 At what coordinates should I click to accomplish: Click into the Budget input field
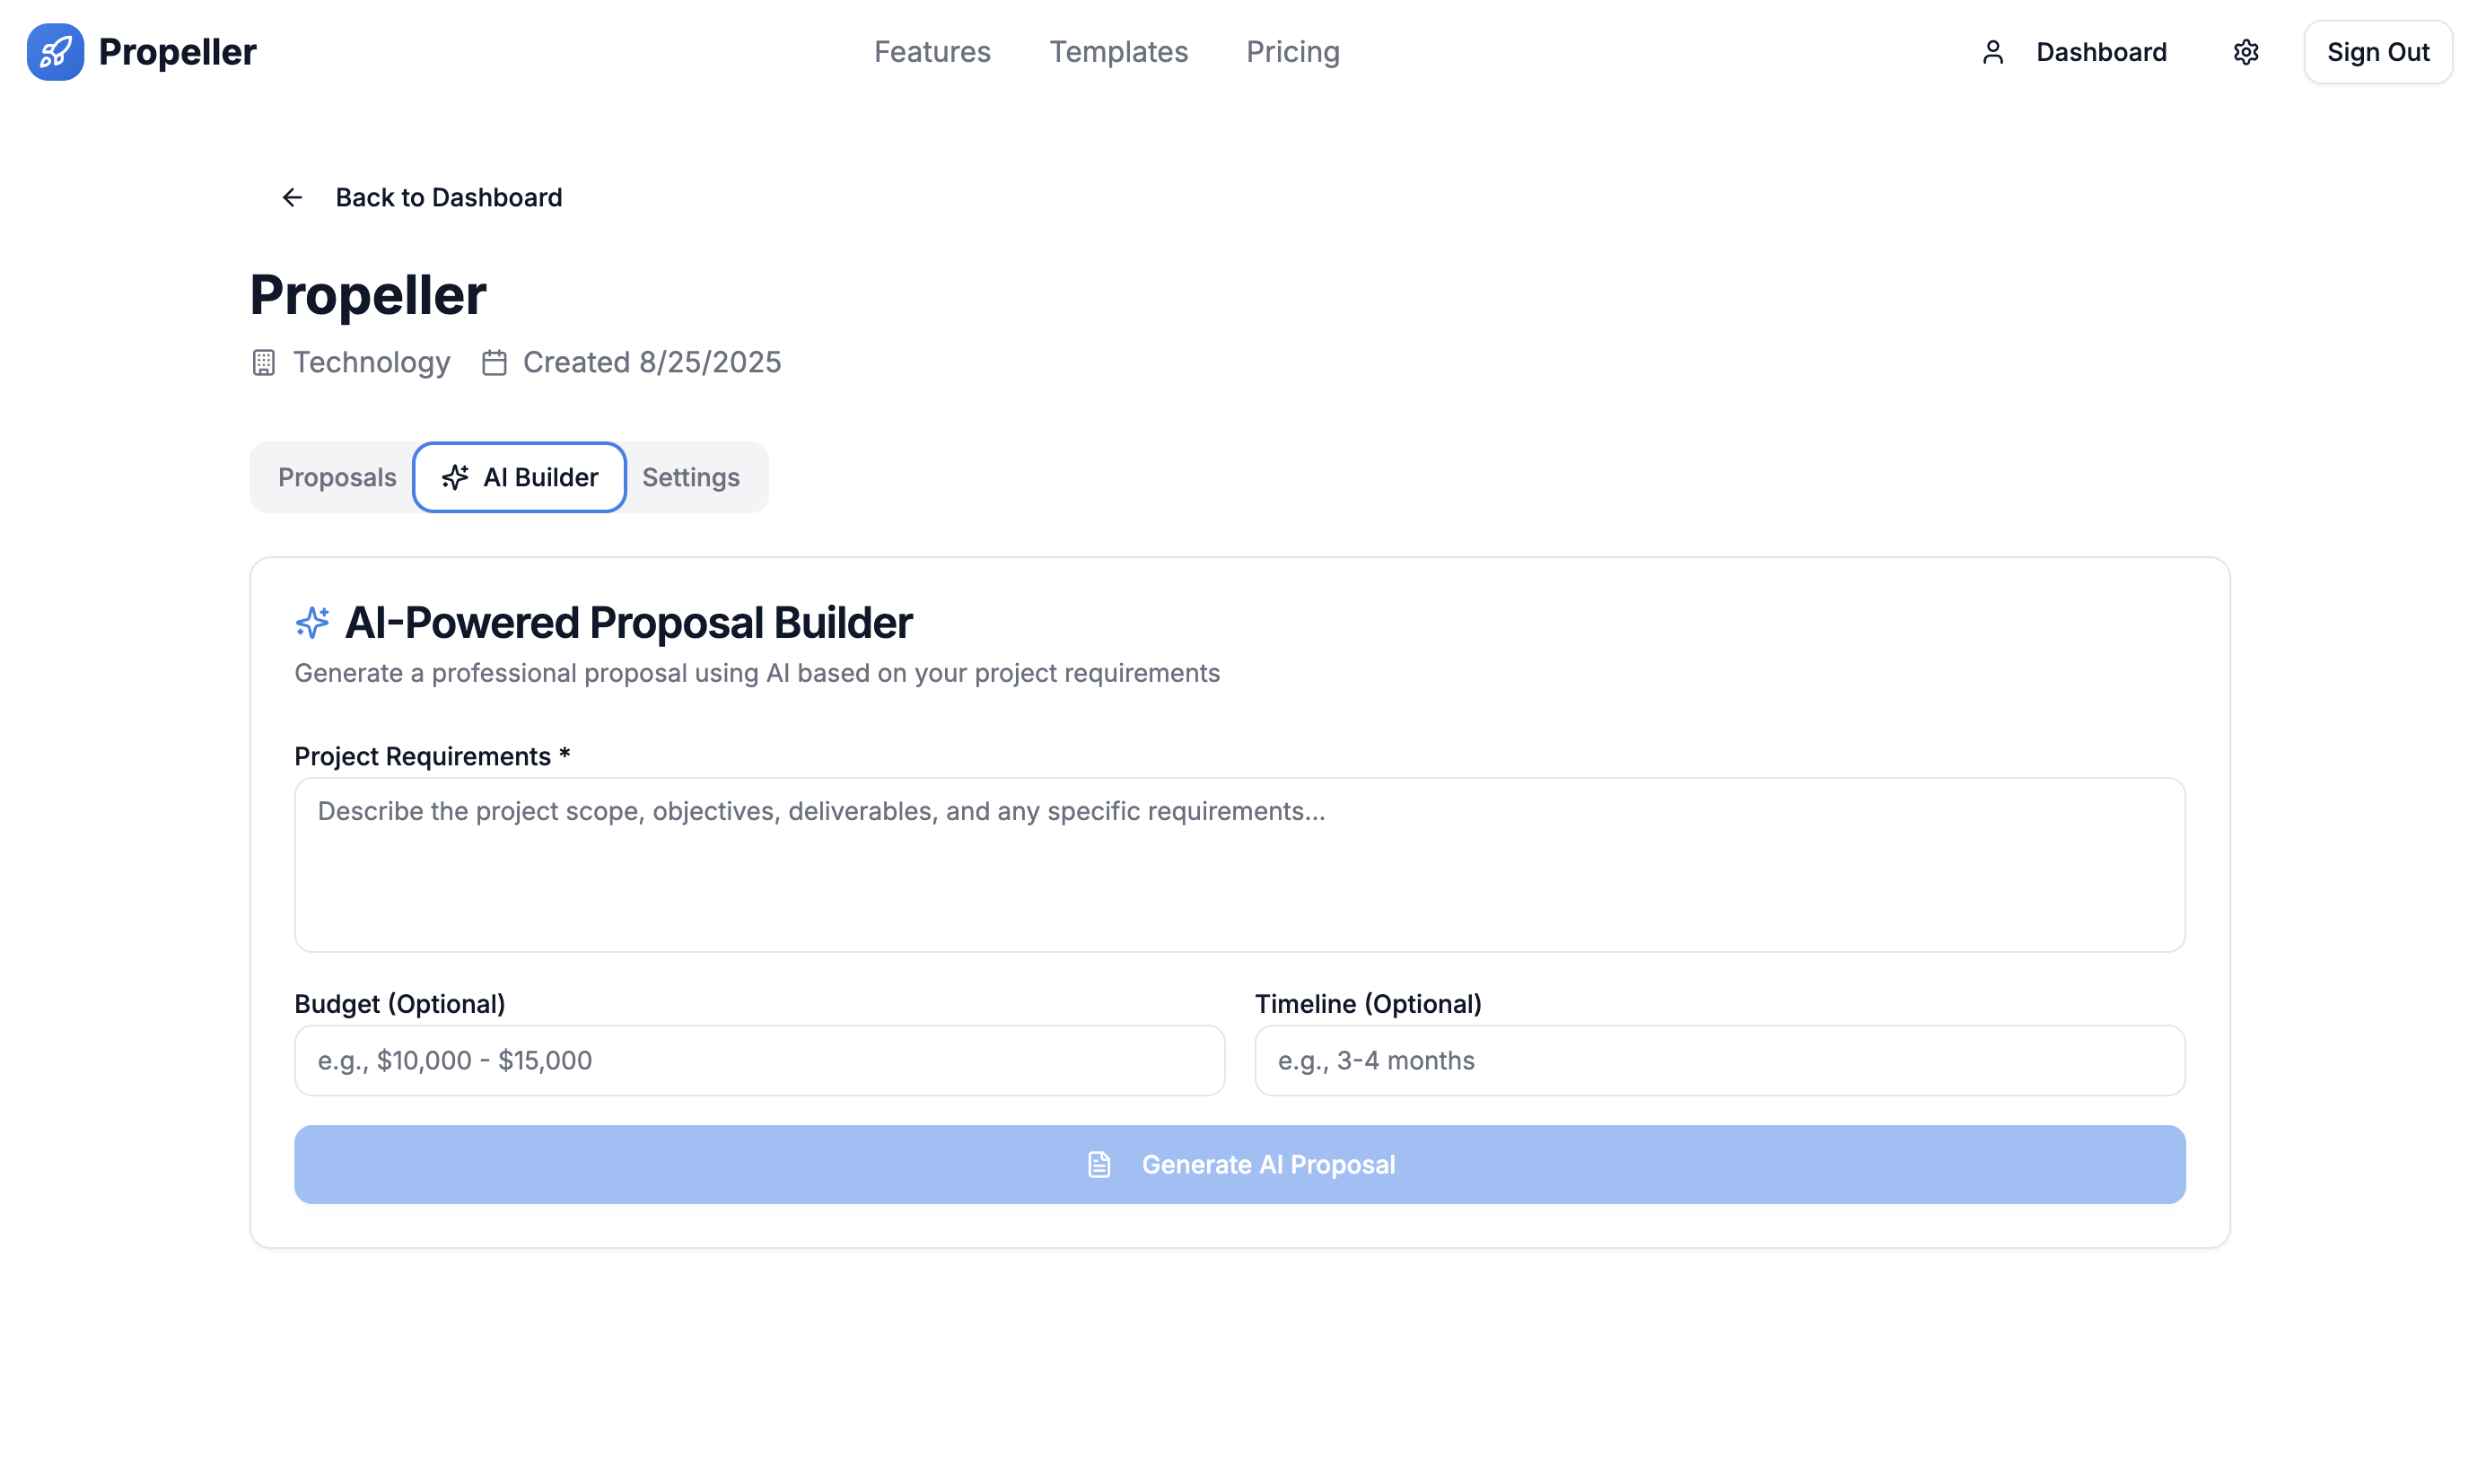point(760,1061)
